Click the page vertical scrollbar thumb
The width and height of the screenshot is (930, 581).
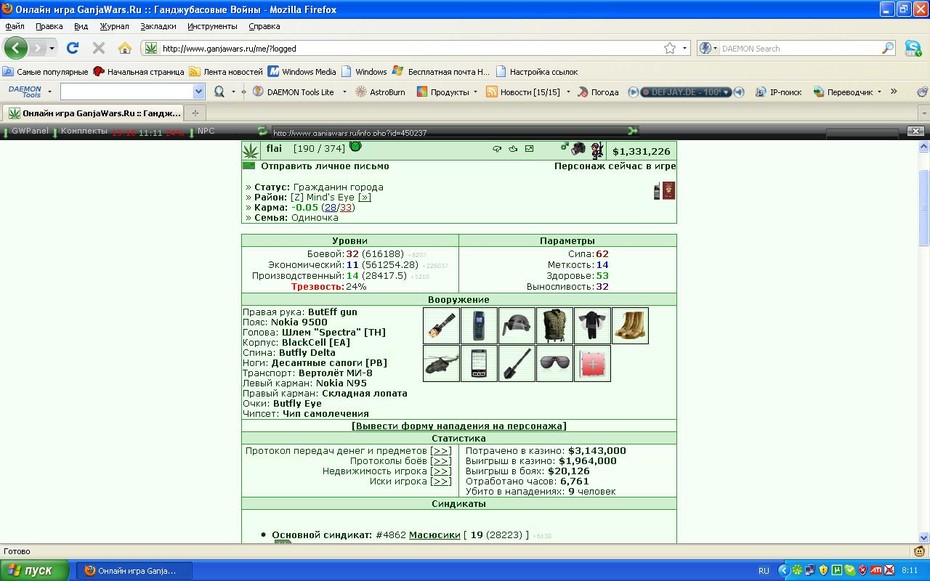click(924, 209)
